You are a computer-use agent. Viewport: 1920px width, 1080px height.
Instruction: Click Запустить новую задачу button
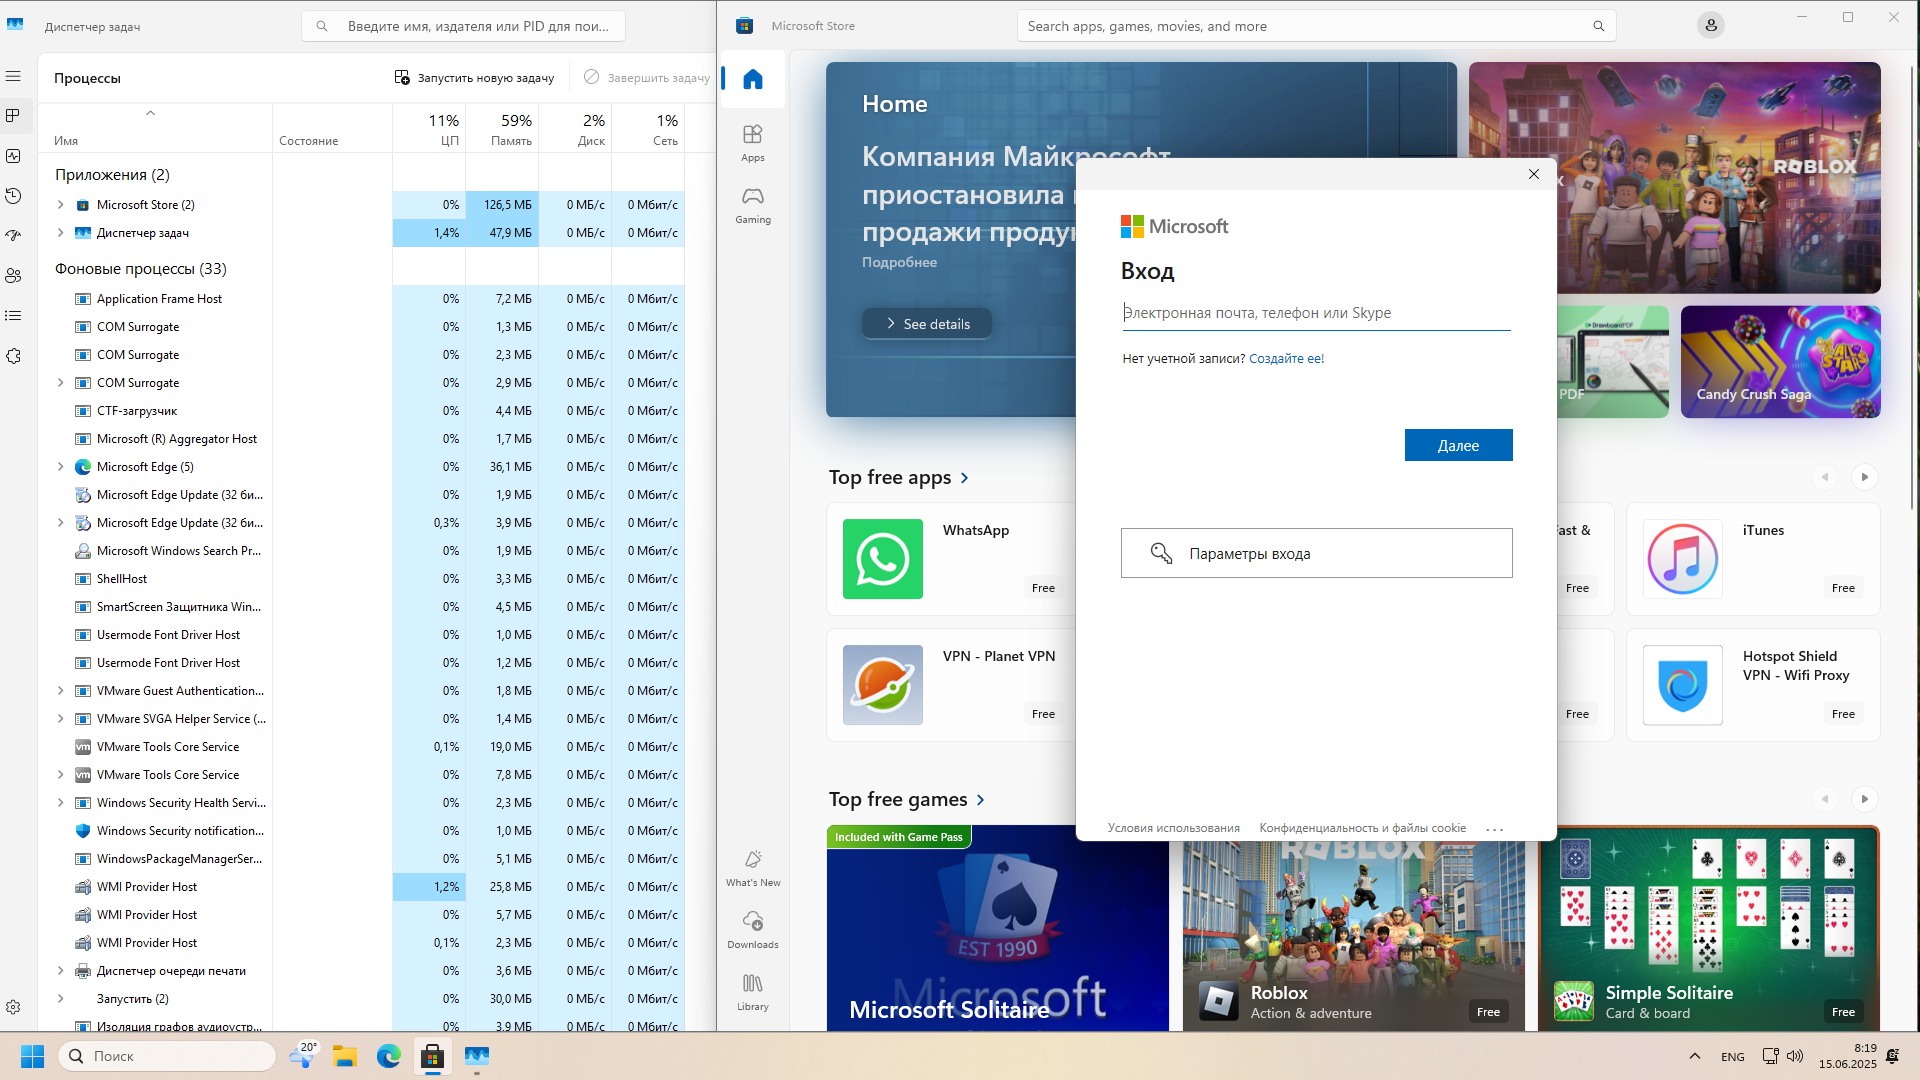click(474, 77)
